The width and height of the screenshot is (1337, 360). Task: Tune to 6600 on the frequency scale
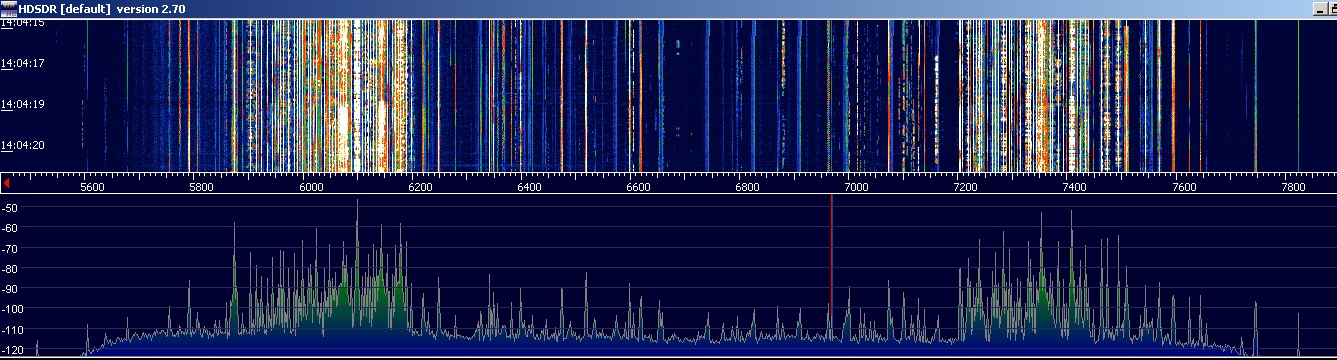click(x=637, y=187)
